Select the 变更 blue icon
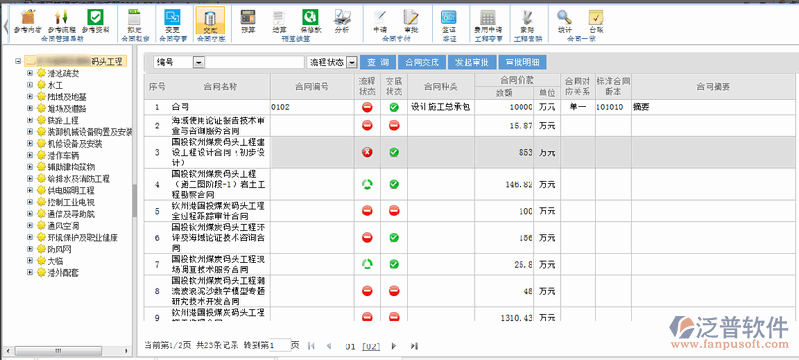The image size is (799, 360). click(x=172, y=18)
